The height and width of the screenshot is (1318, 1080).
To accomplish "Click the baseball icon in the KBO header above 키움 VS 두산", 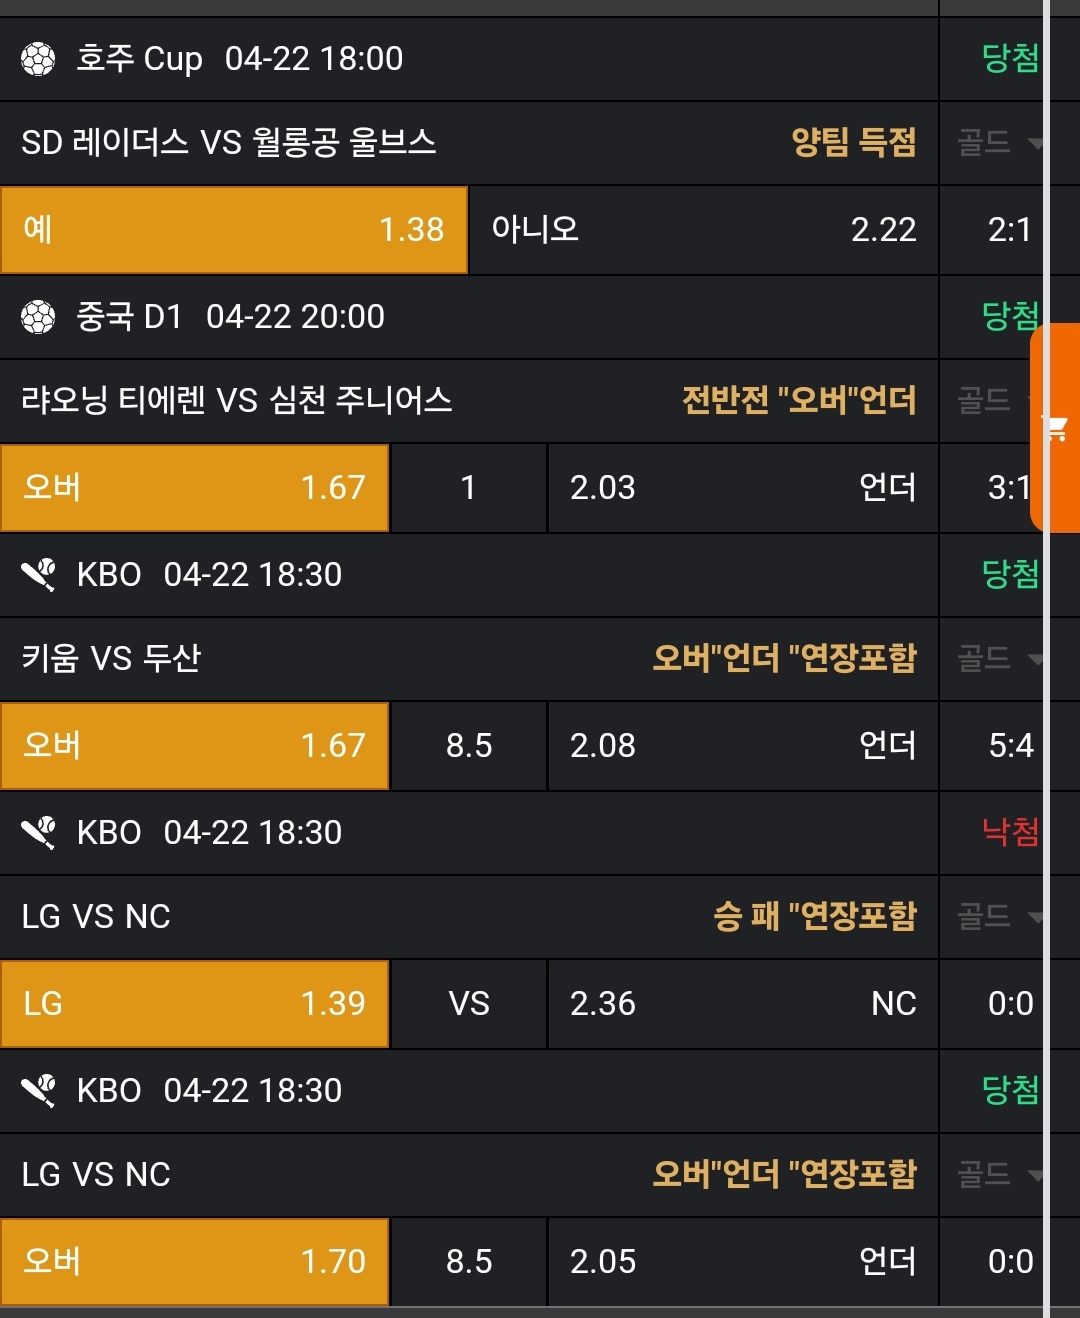I will pyautogui.click(x=38, y=575).
